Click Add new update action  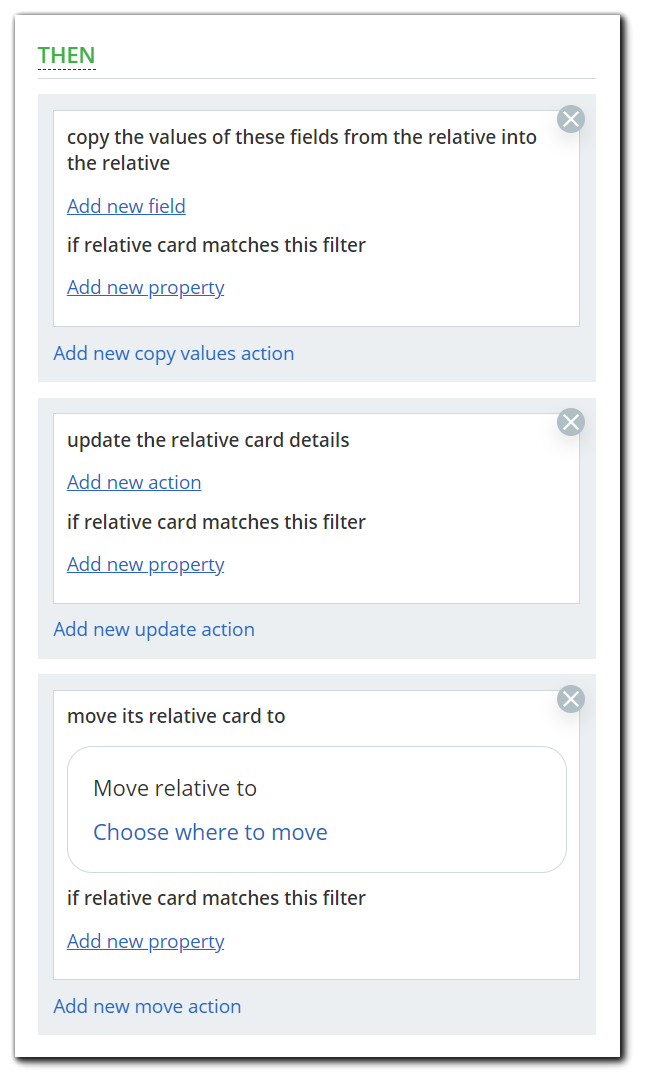[x=154, y=629]
